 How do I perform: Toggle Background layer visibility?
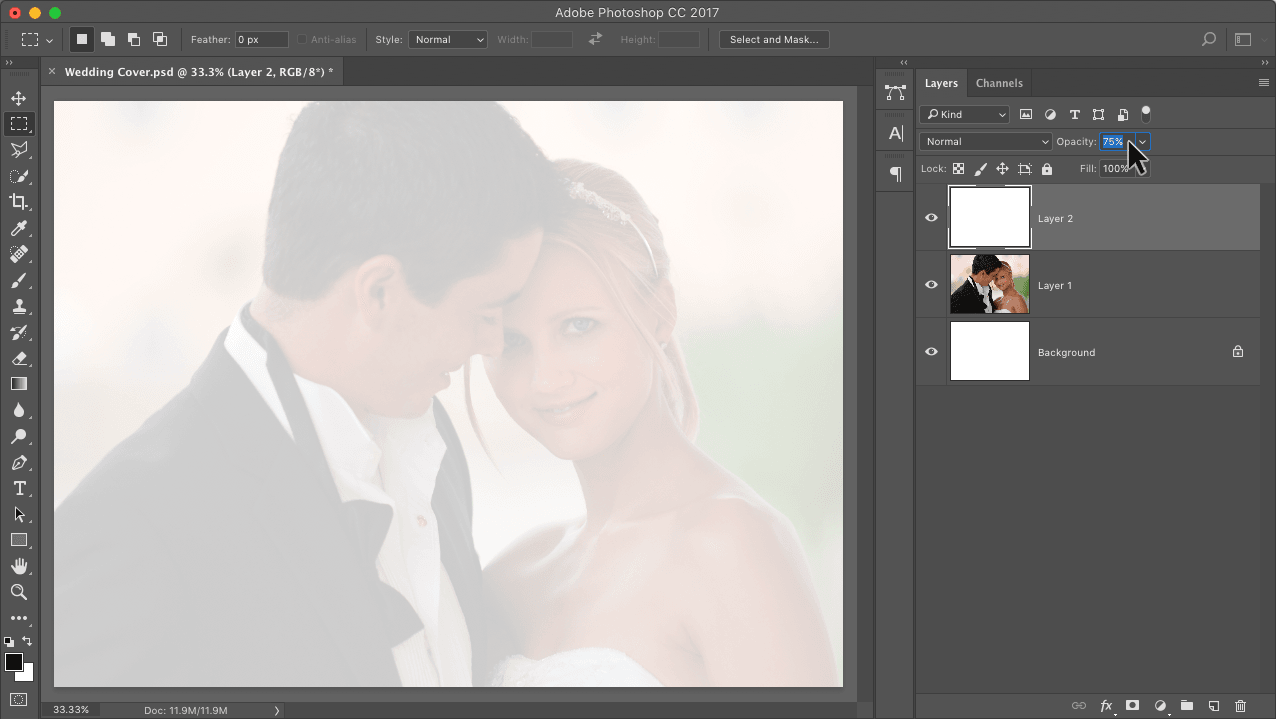pyautogui.click(x=931, y=351)
